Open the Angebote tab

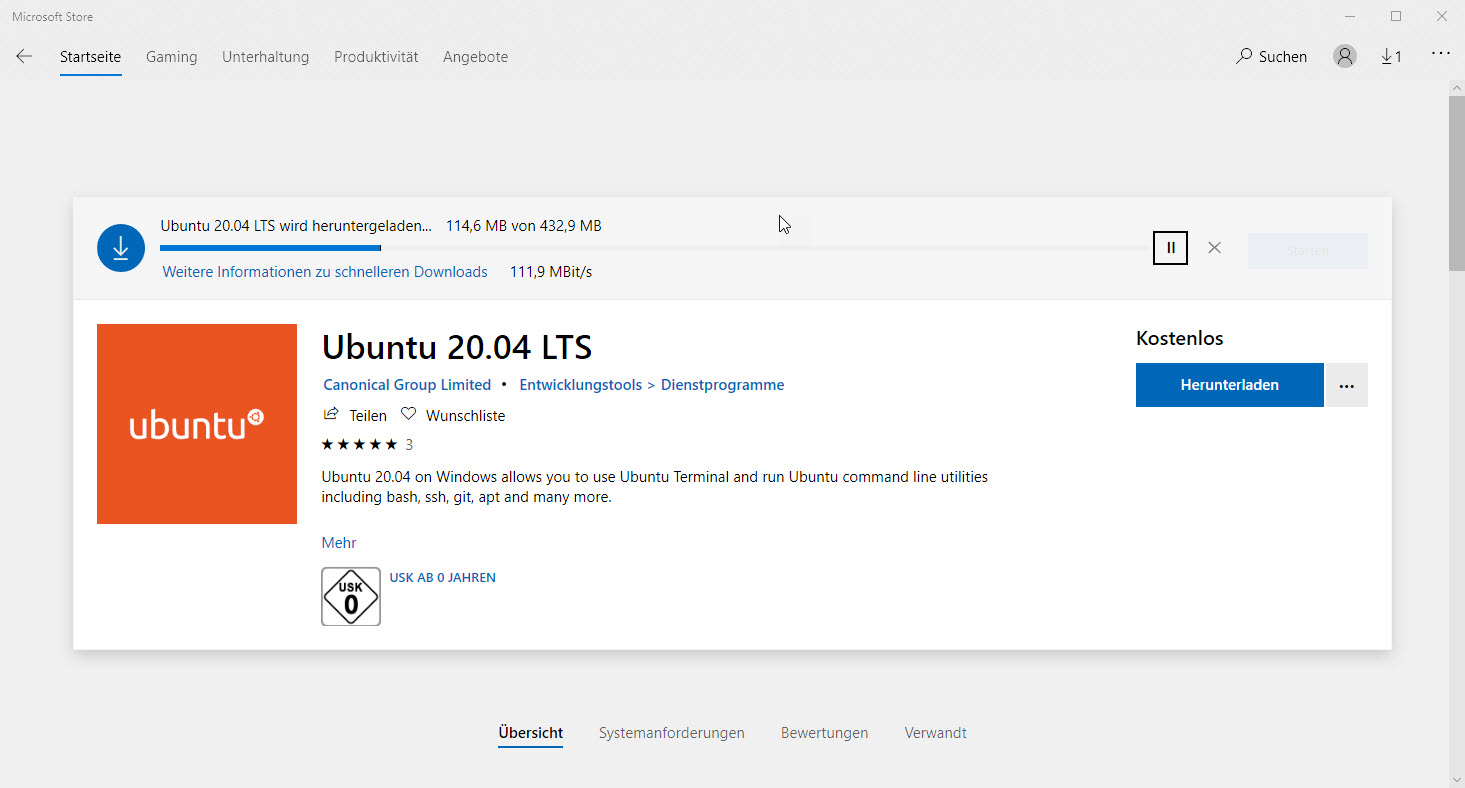(475, 57)
